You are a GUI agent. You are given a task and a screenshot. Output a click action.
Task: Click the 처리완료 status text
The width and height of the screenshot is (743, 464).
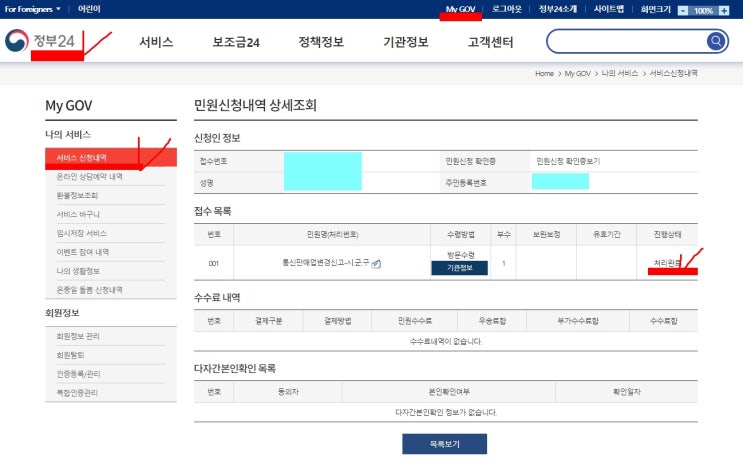coord(667,264)
